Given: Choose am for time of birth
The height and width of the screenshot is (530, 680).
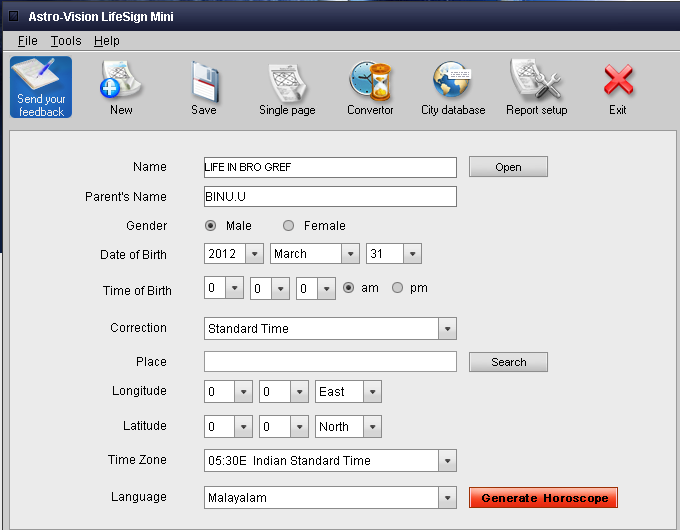Looking at the screenshot, I should pyautogui.click(x=348, y=288).
